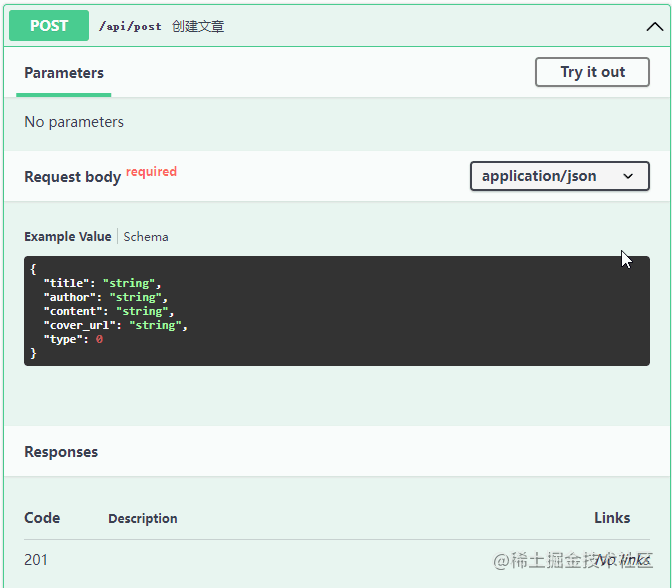Click the Links column header
The height and width of the screenshot is (588, 672).
tap(612, 518)
